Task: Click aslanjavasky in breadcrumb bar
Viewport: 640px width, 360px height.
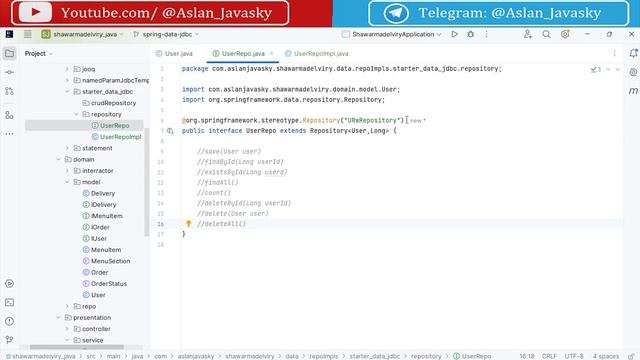Action: 196,356
